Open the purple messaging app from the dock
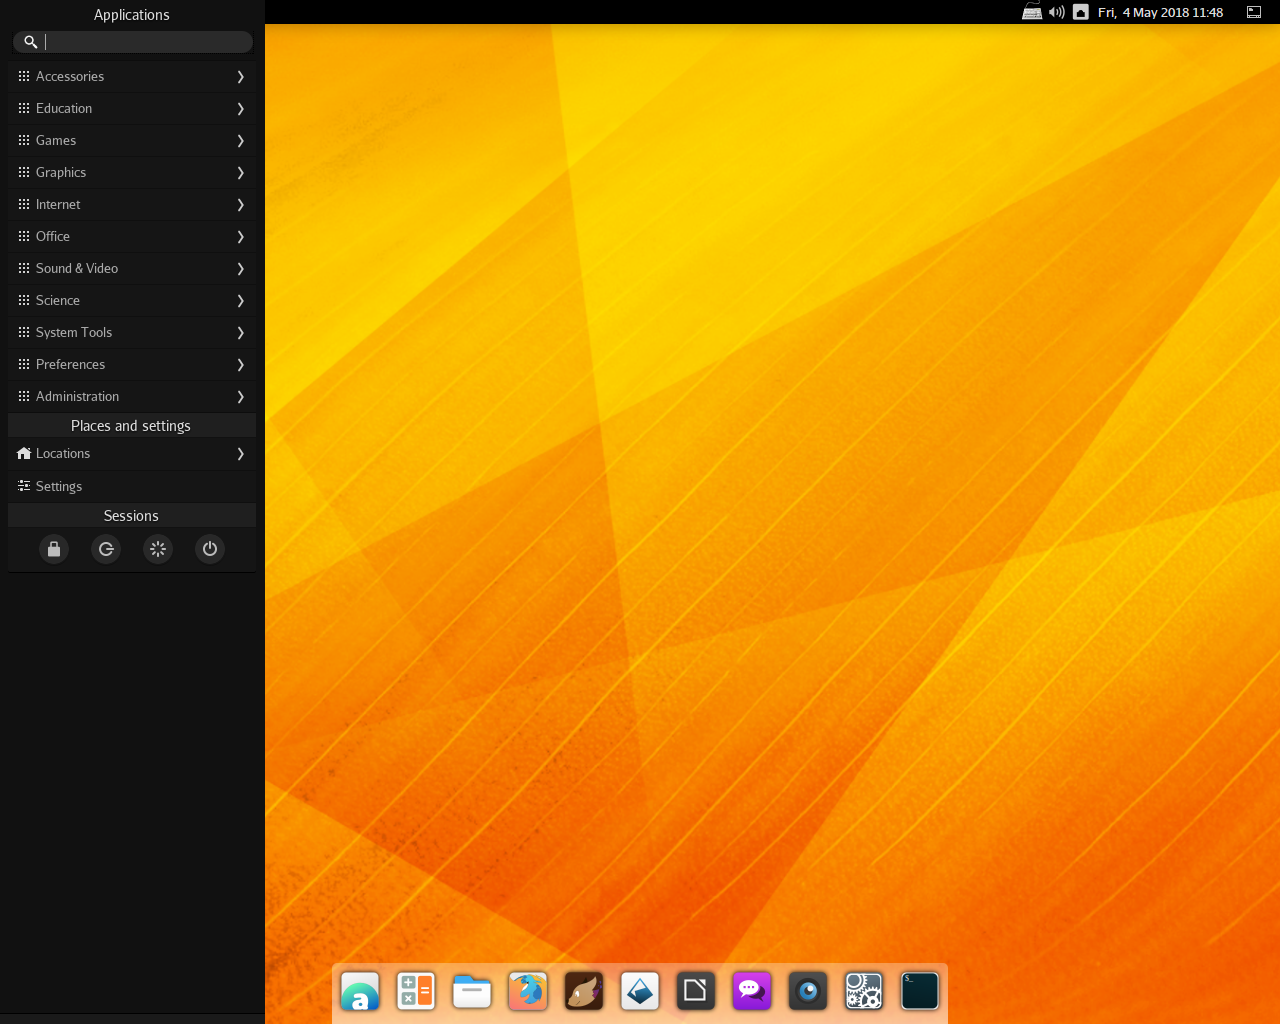1280x1024 pixels. point(751,991)
